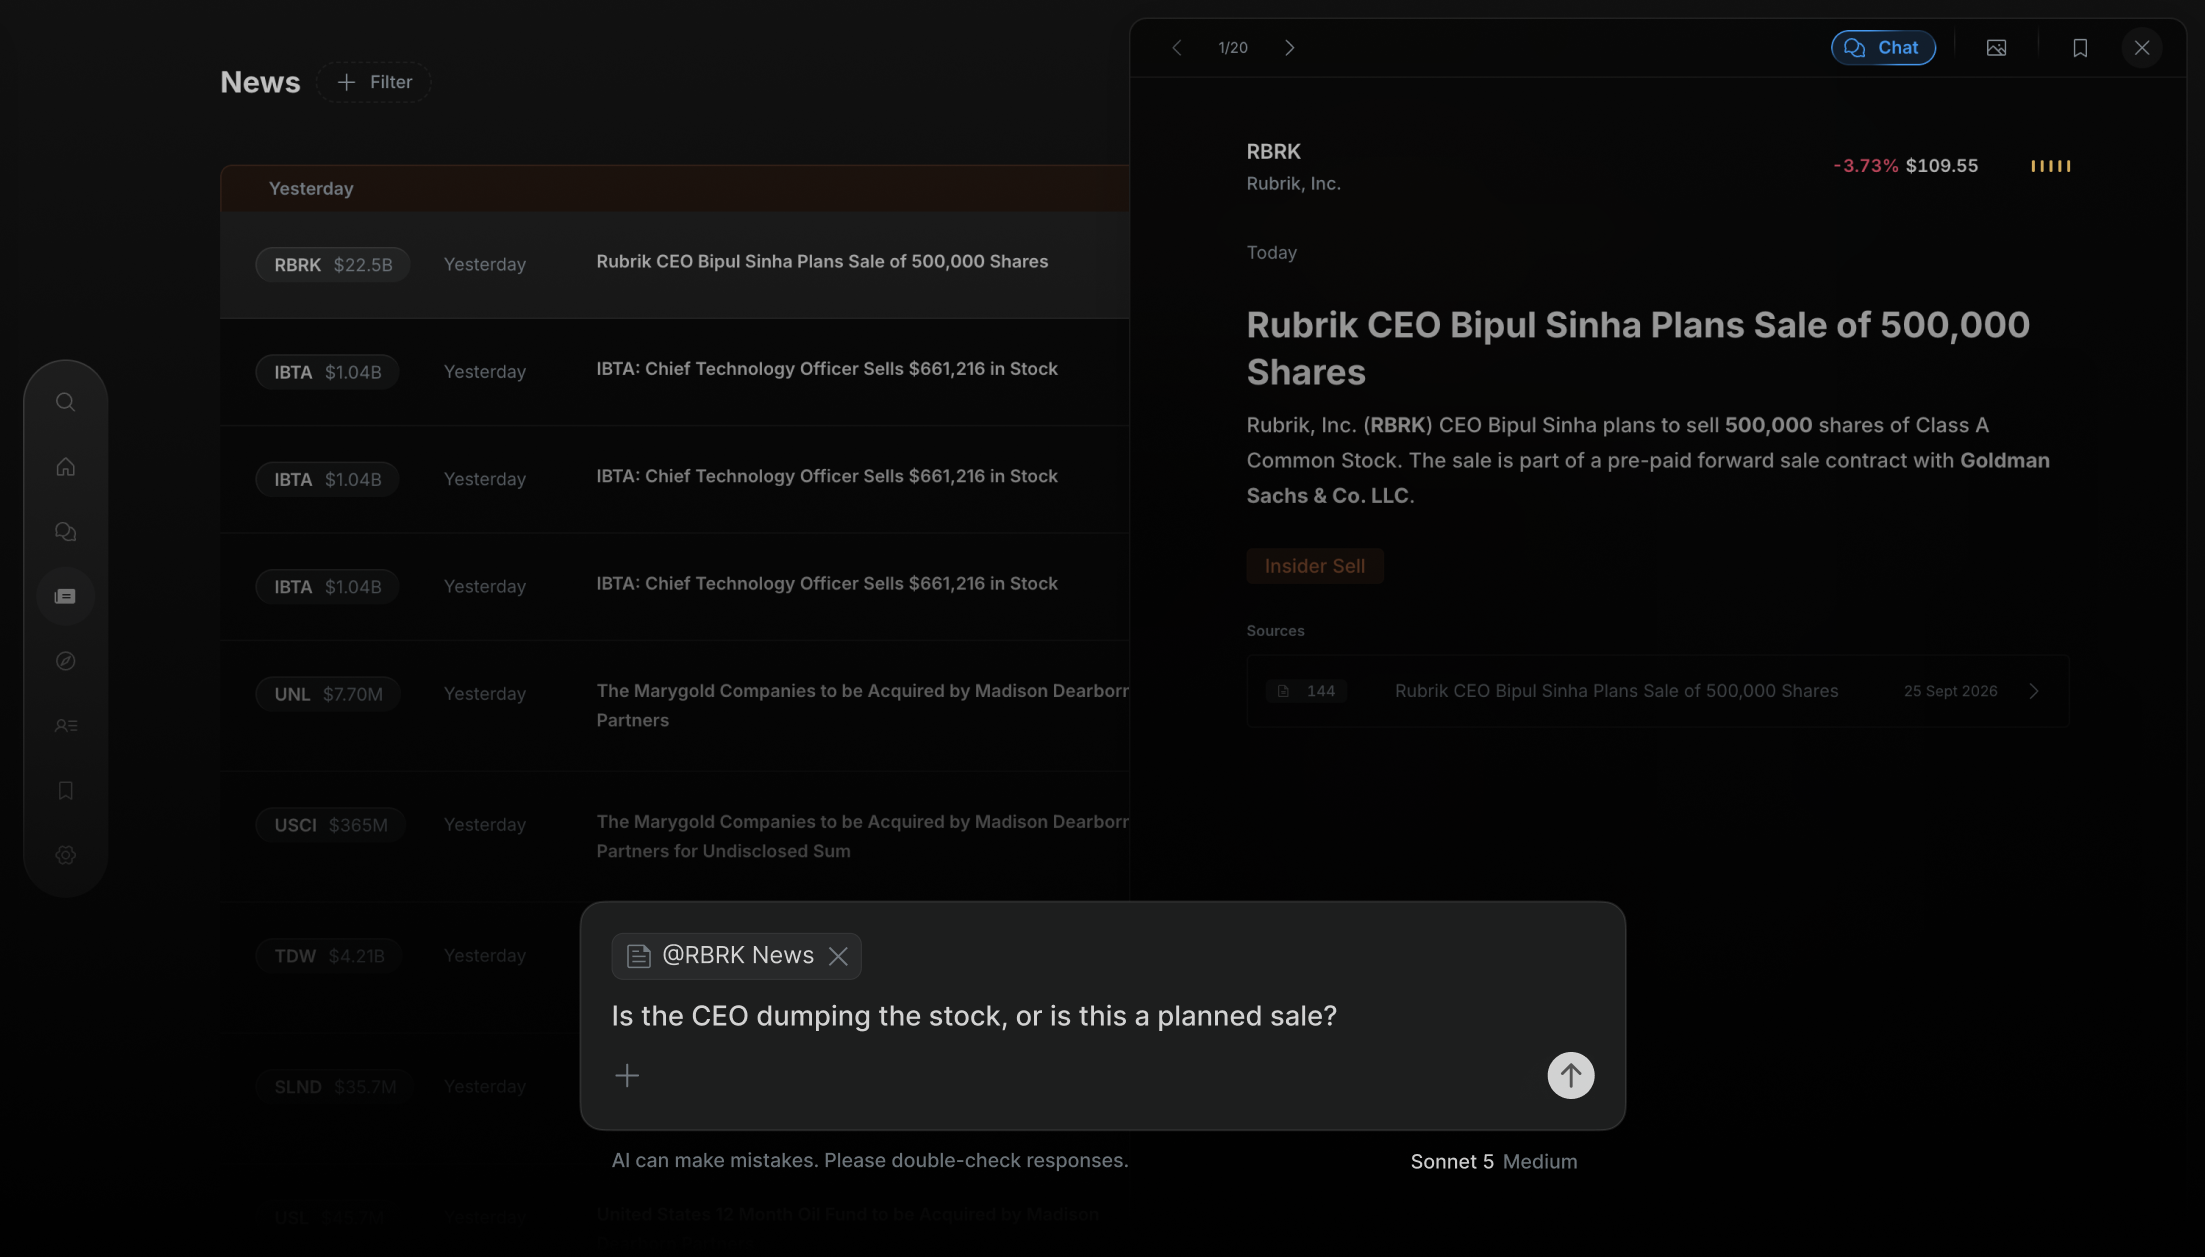
Task: Open Marygold Companies Undisclosed Sum headline
Action: click(863, 836)
